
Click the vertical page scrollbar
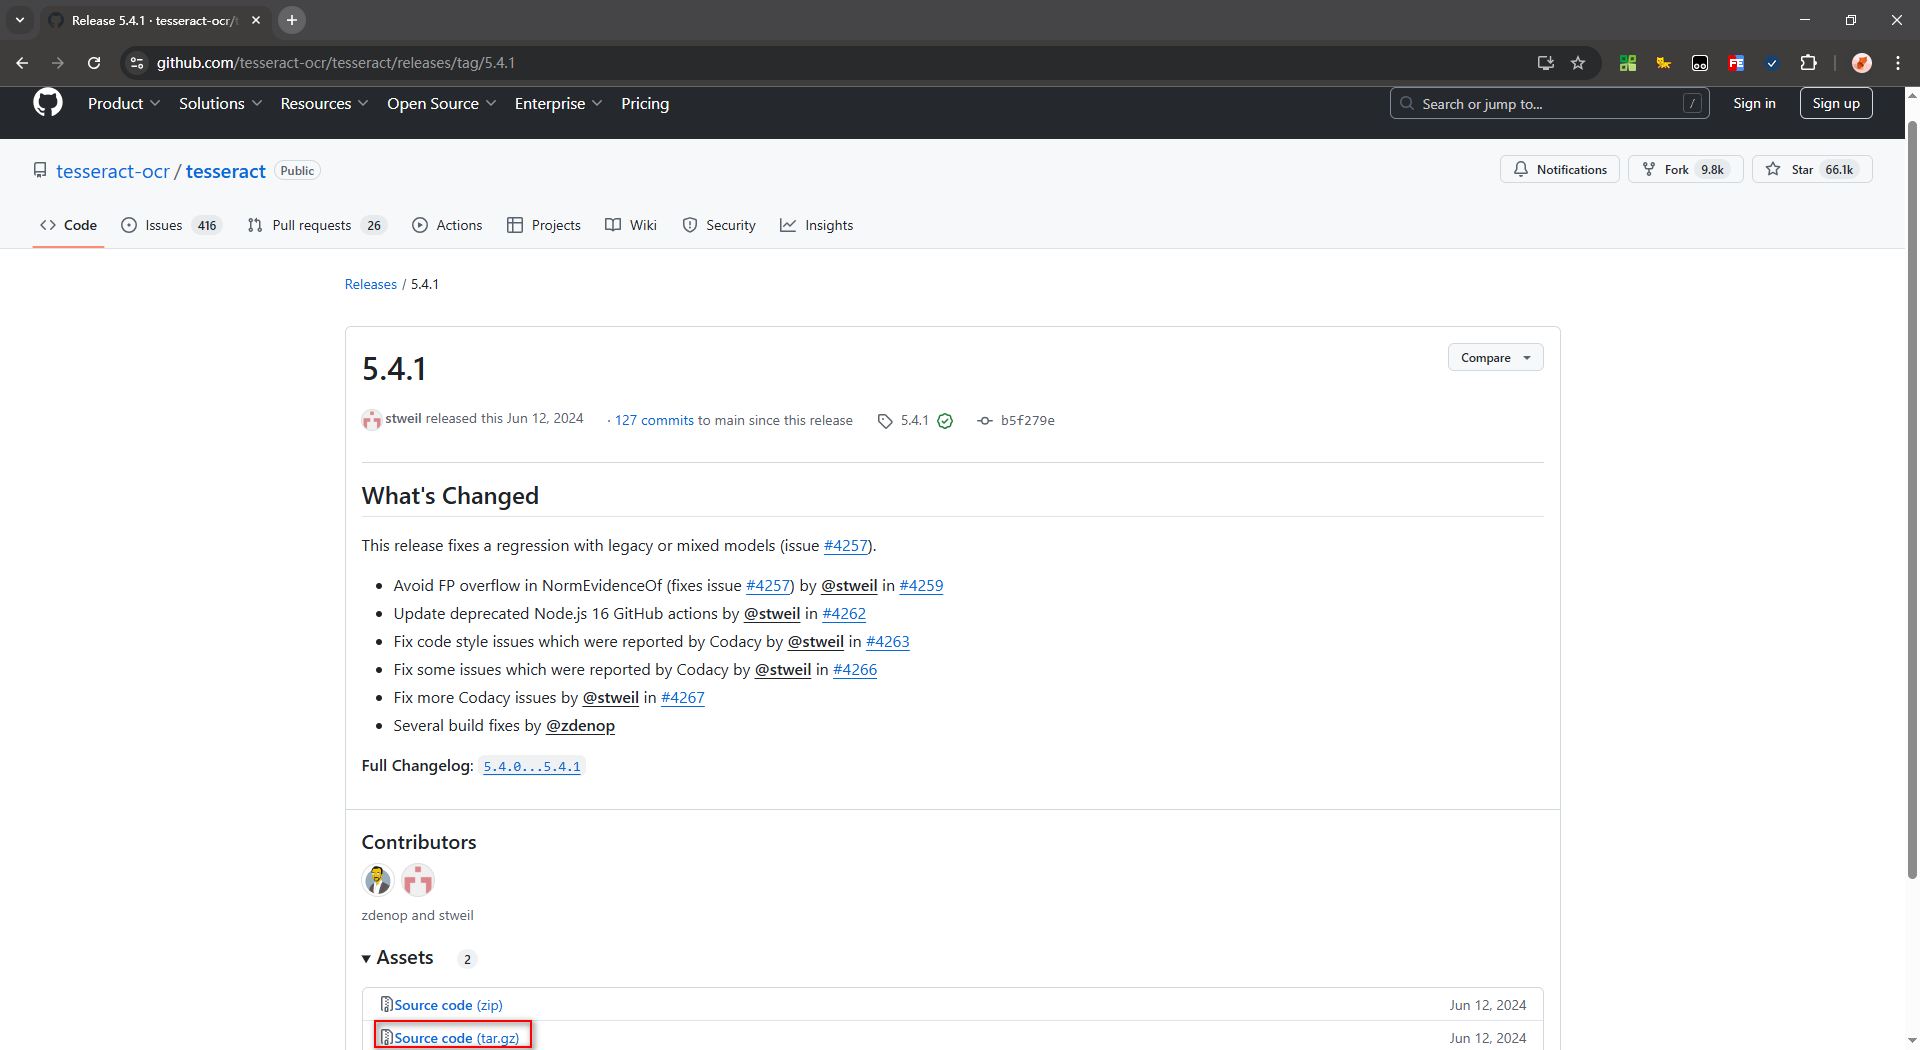coord(1912,500)
